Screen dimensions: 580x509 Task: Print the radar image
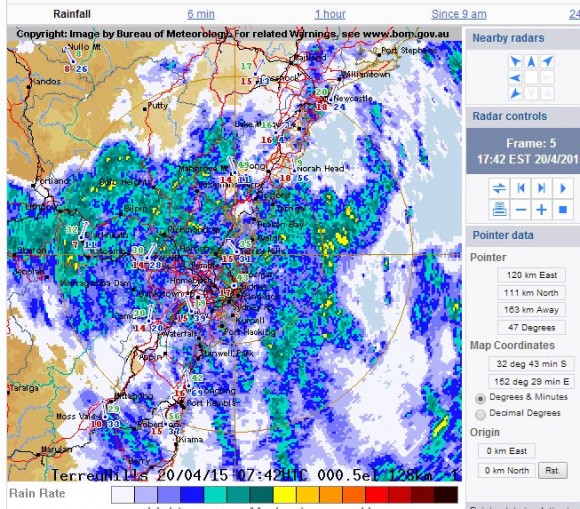[x=499, y=210]
